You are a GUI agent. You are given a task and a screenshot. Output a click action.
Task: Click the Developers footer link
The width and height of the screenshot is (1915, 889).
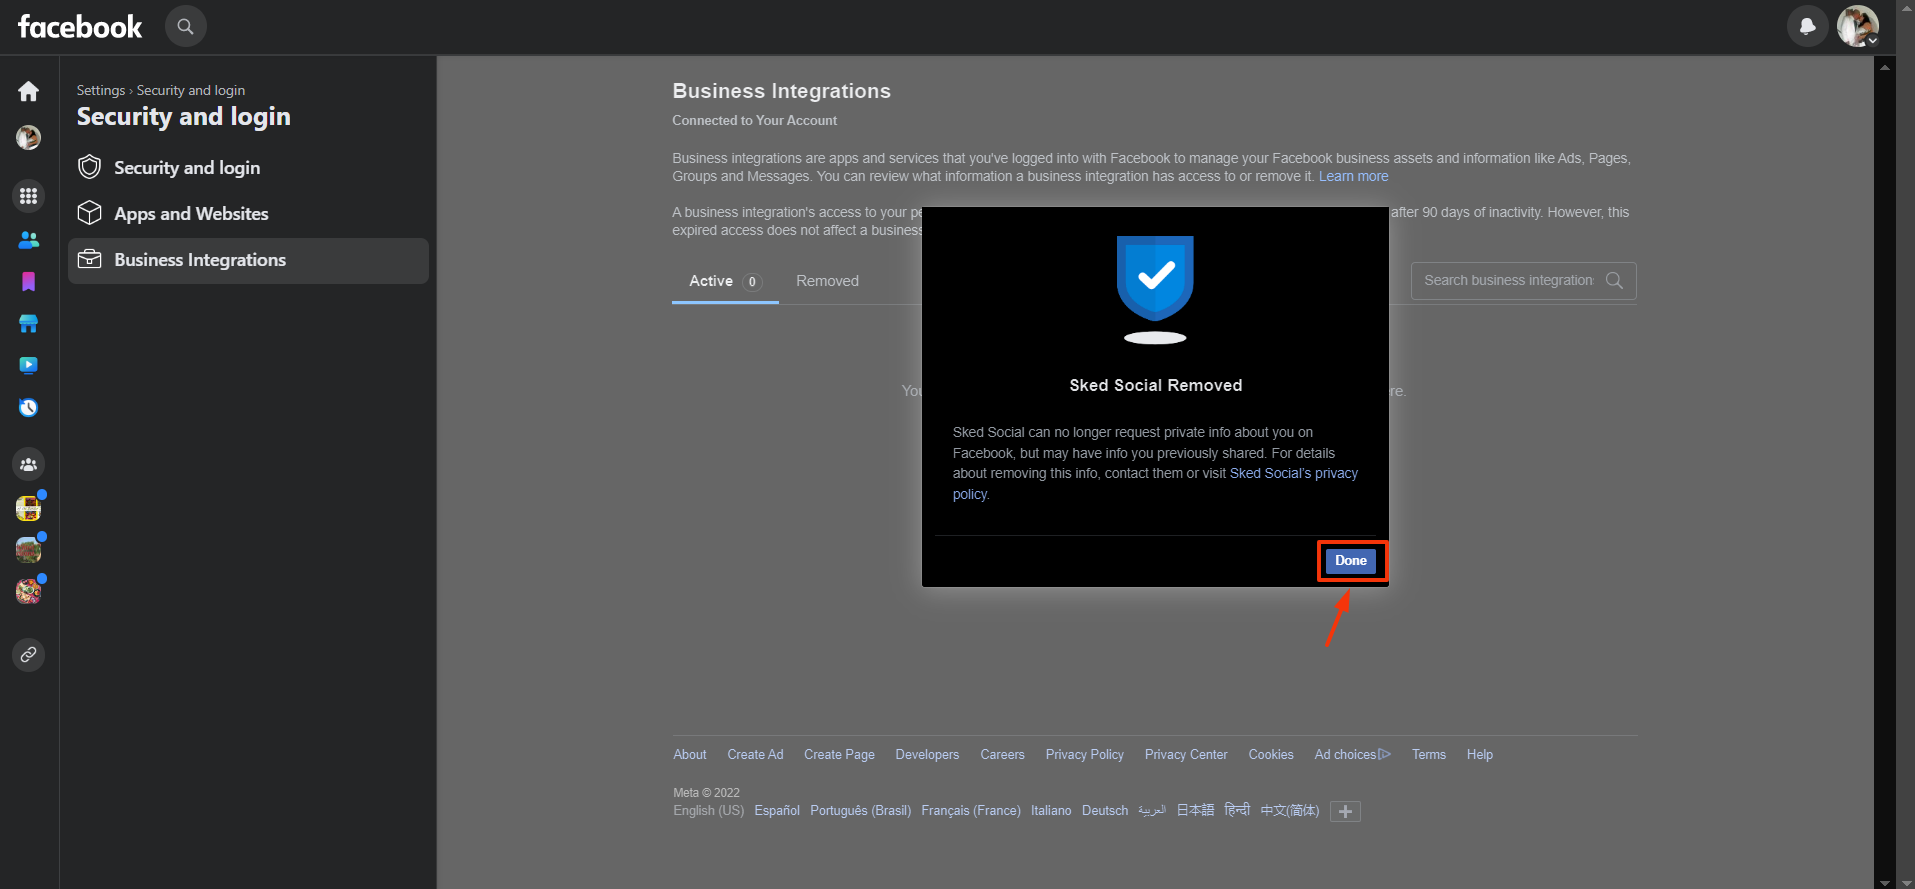(x=927, y=755)
